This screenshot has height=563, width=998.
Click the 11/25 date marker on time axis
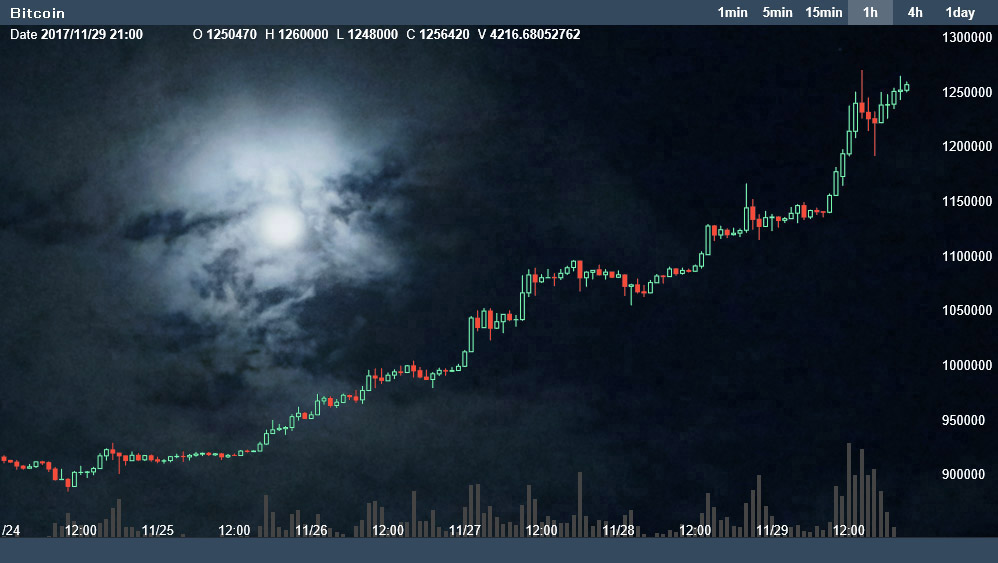coord(158,530)
